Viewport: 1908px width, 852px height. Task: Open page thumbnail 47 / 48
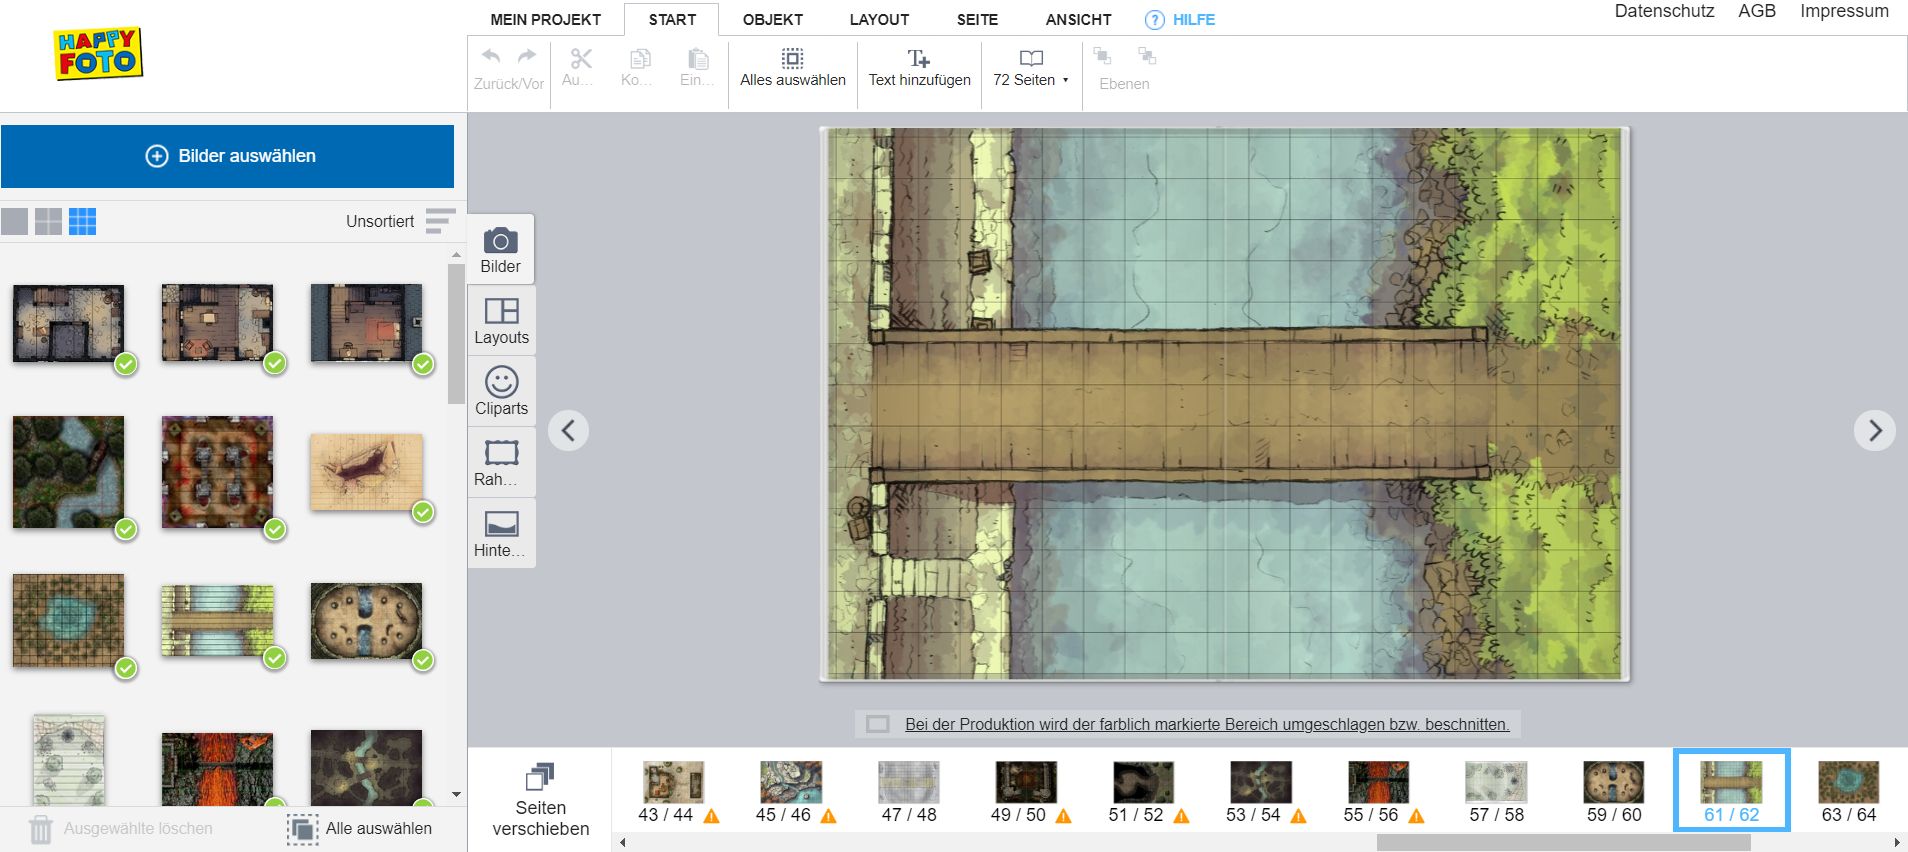pos(908,782)
